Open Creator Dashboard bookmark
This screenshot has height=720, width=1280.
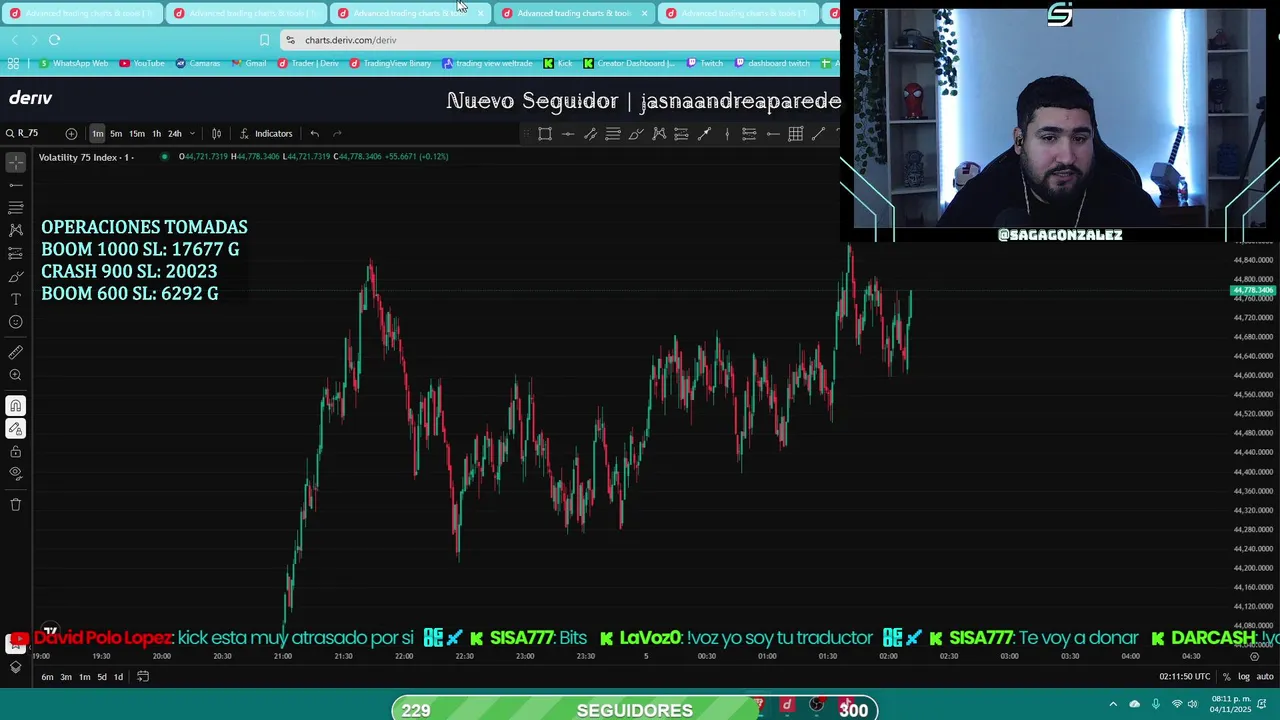[629, 63]
